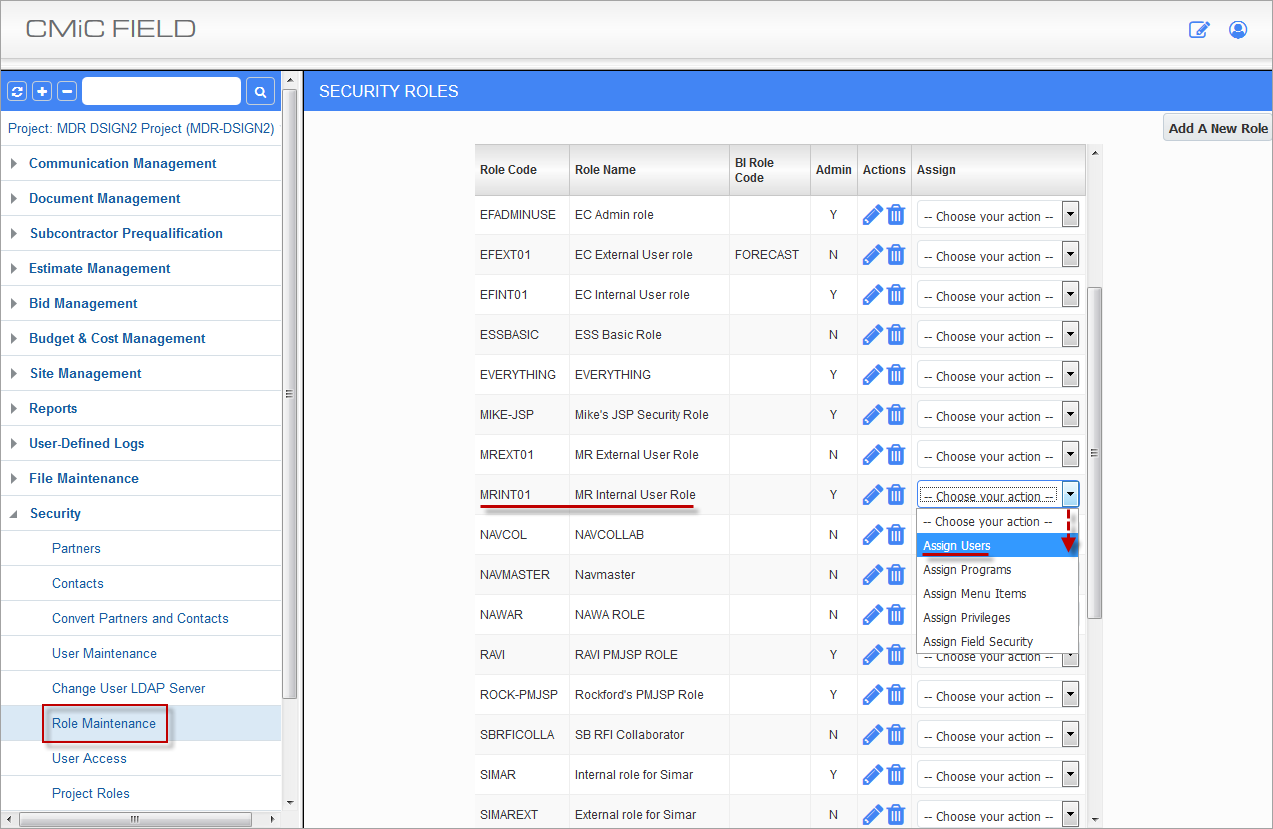Delete the EFINT01 role

(x=896, y=295)
